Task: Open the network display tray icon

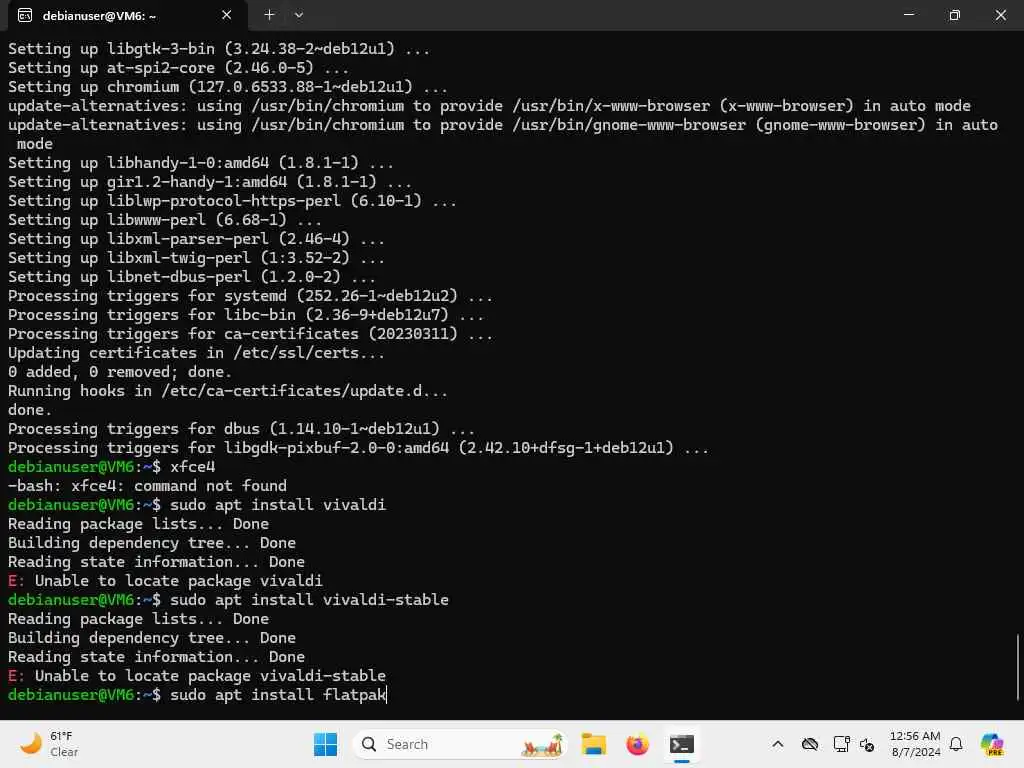Action: click(x=841, y=744)
